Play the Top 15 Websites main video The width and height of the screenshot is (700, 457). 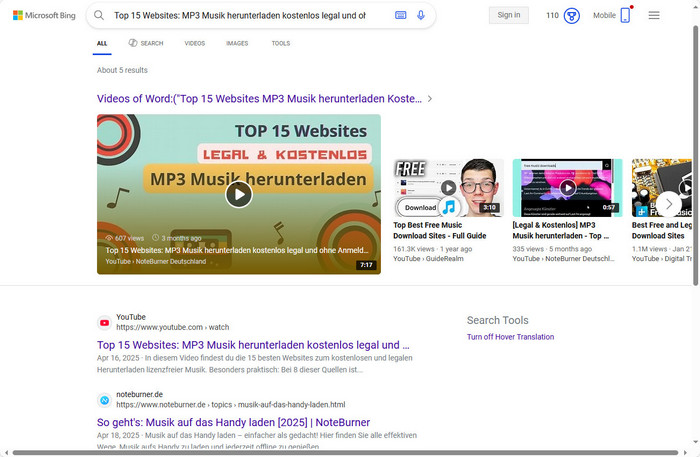(x=239, y=195)
